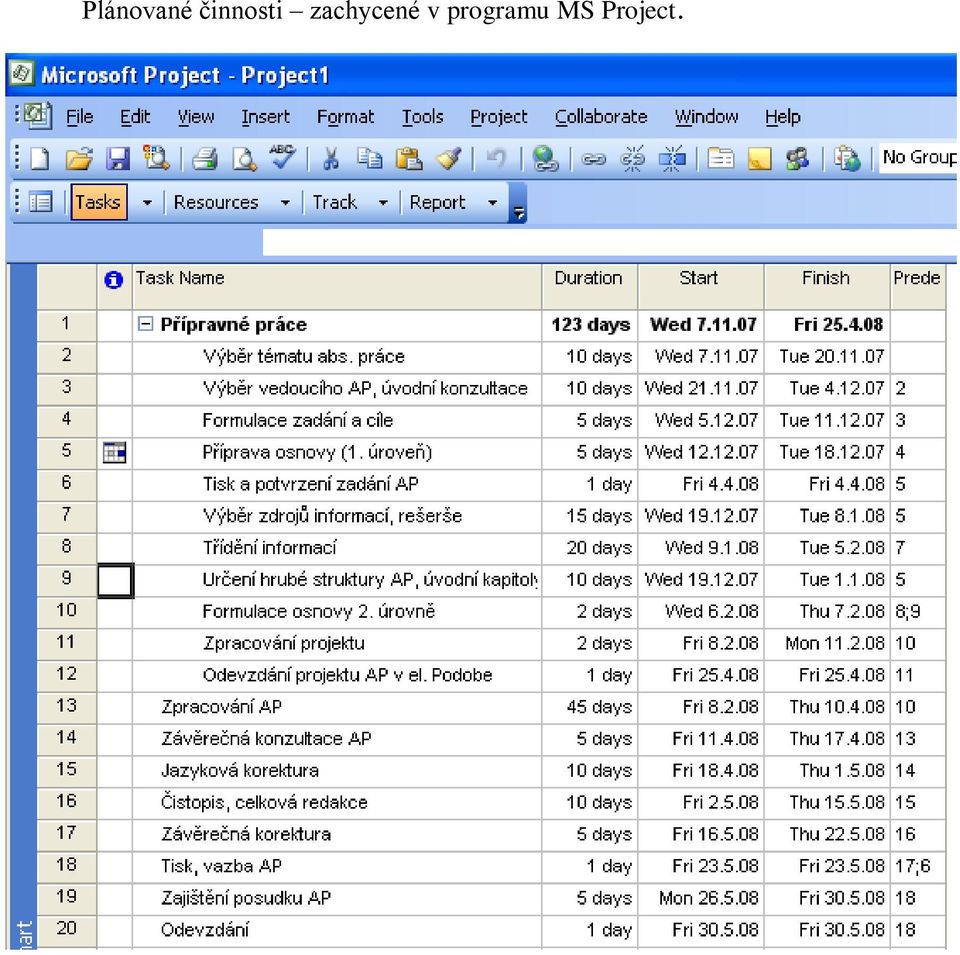Viewport: 960px width, 955px height.
Task: Click the Unlink Tasks icon
Action: (632, 159)
